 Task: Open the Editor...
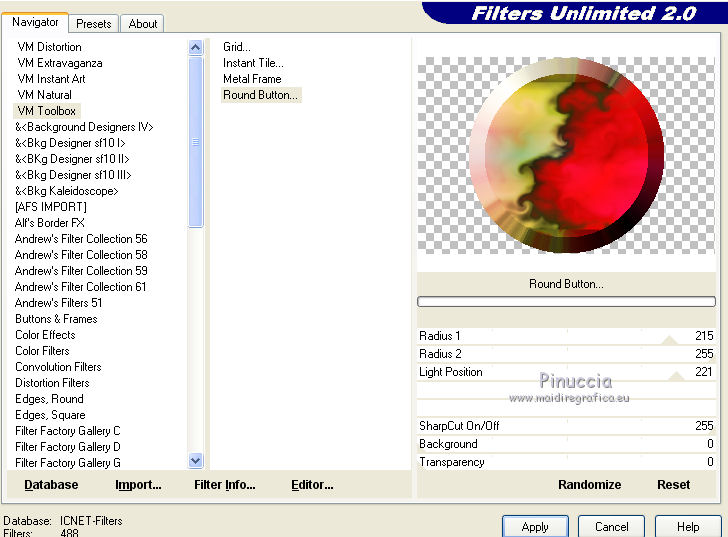312,485
